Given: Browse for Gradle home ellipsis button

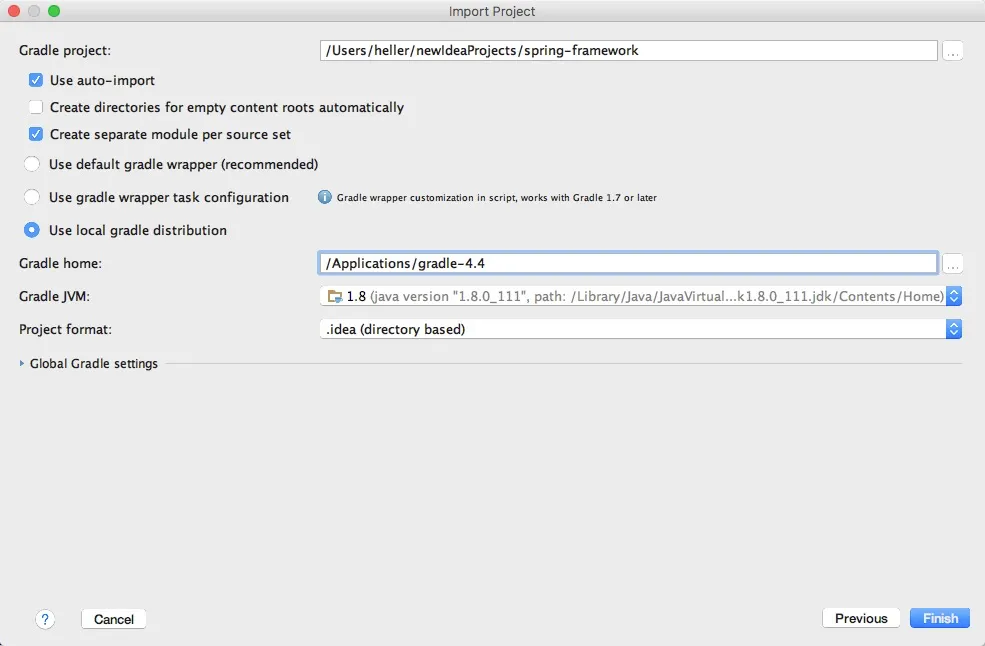Looking at the screenshot, I should coord(952,263).
